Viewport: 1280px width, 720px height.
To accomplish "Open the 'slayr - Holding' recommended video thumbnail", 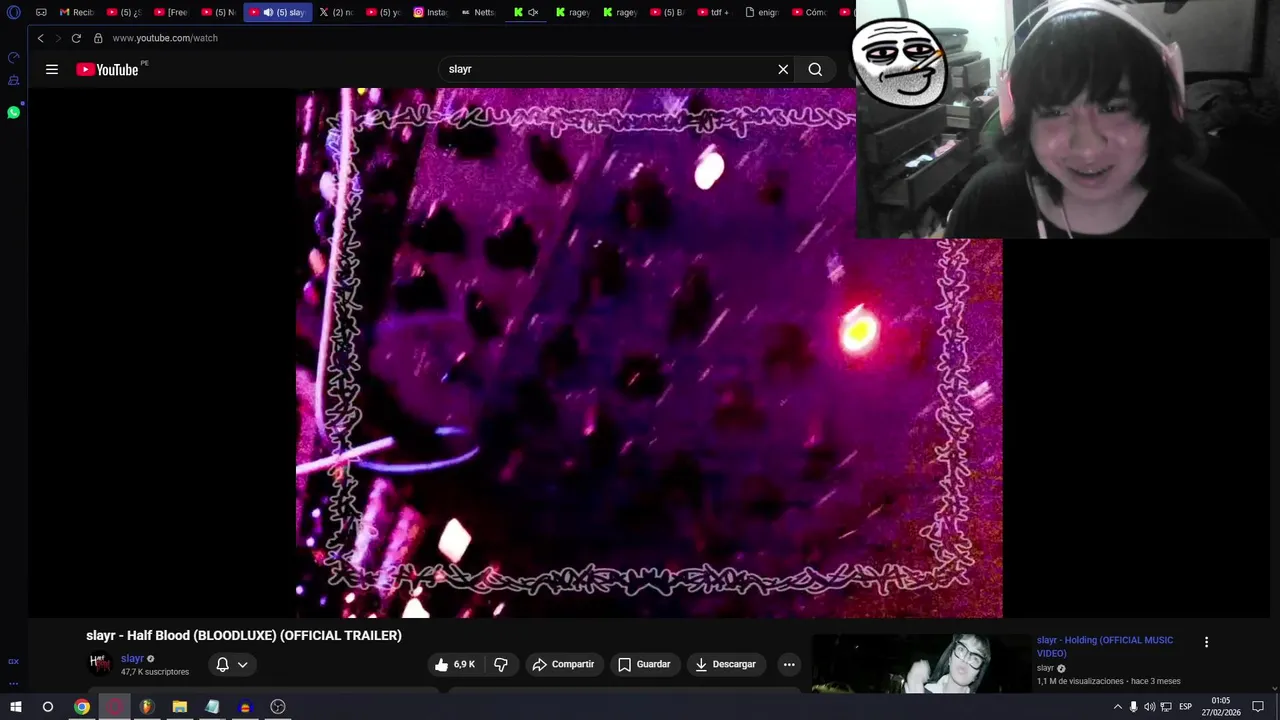I will [920, 663].
